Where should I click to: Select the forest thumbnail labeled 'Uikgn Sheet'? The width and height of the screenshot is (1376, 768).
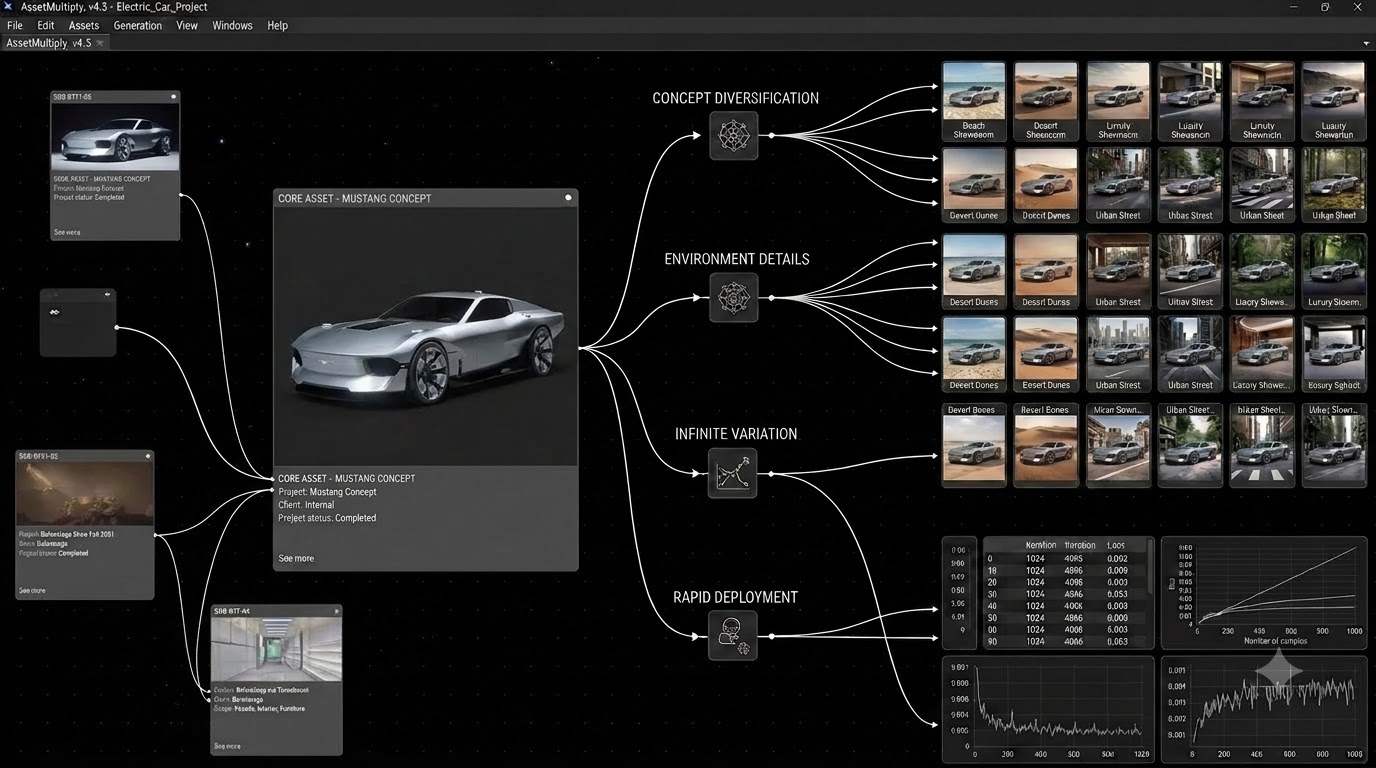[1334, 185]
